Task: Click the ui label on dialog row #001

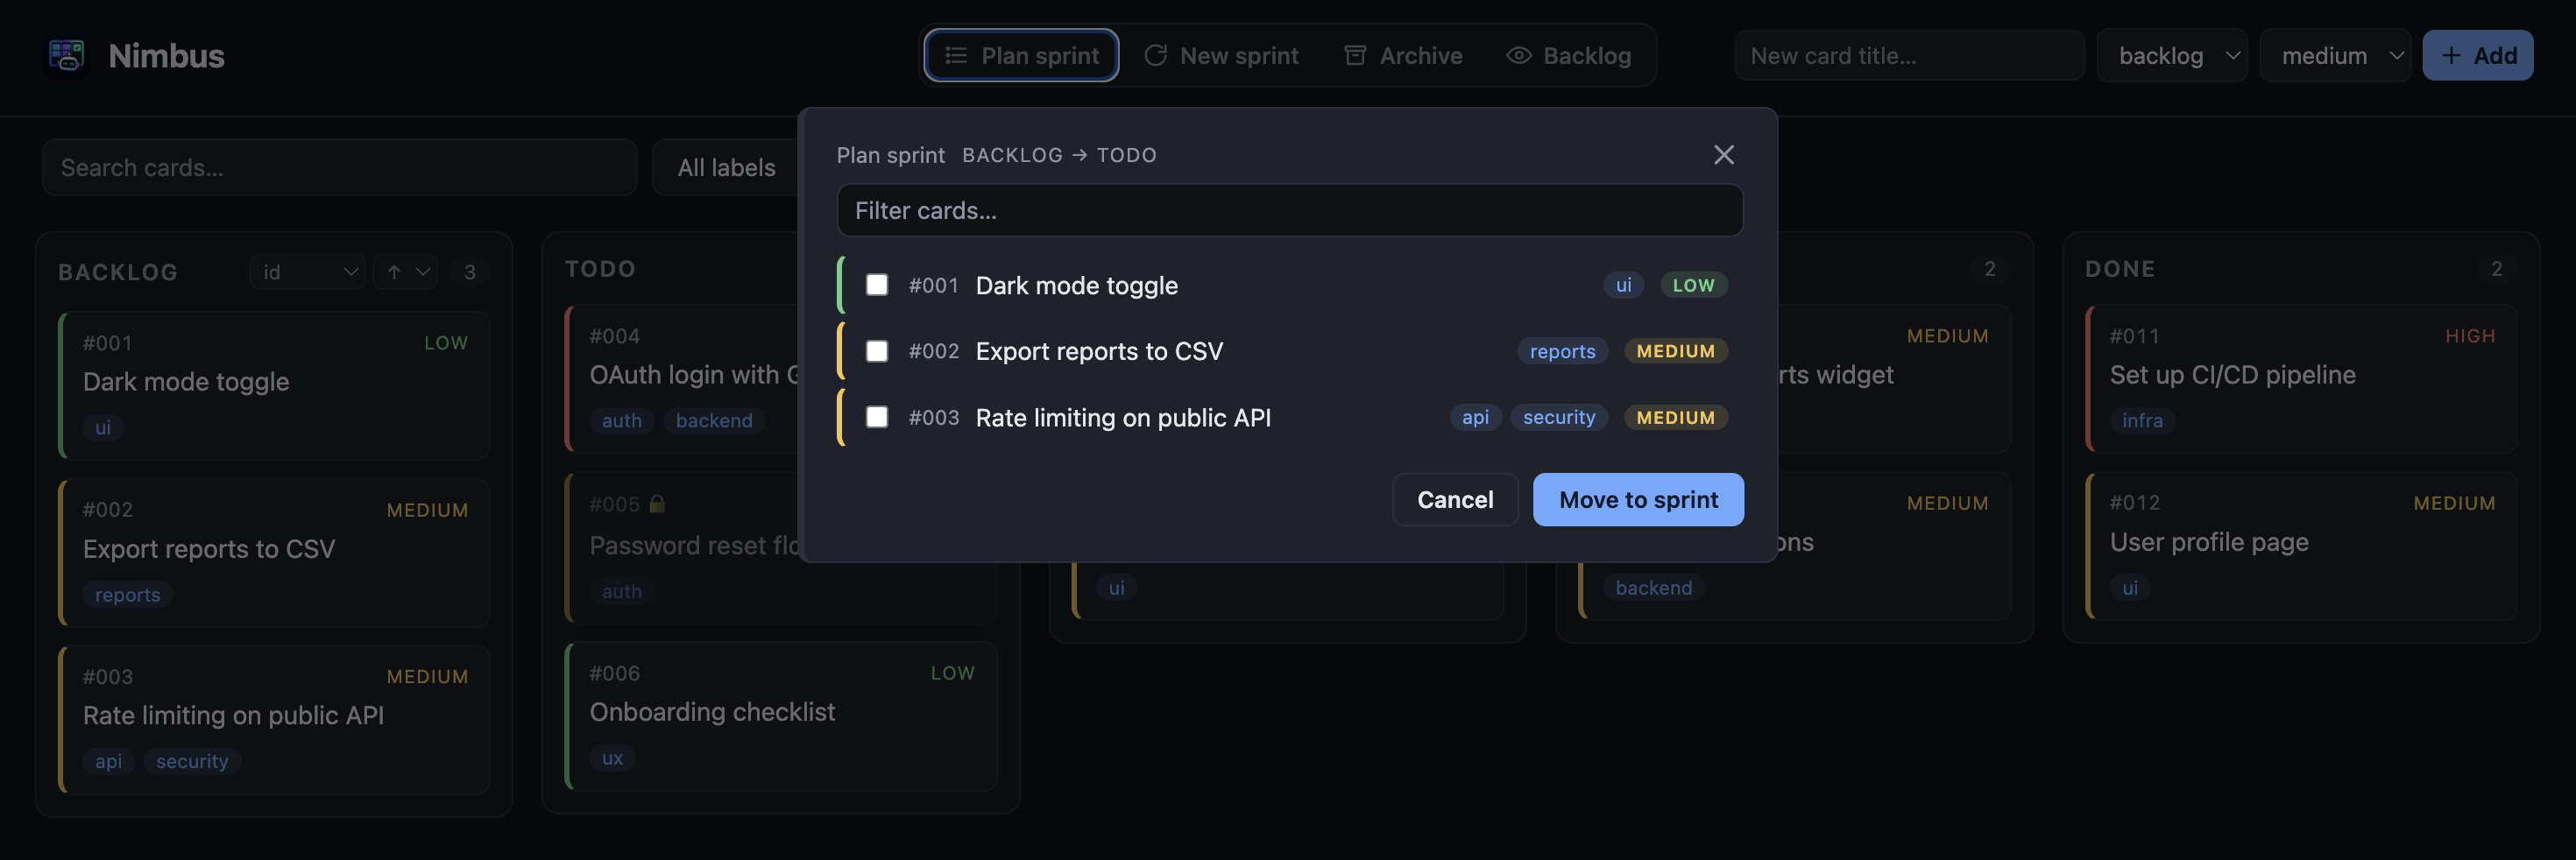Action: coord(1623,285)
